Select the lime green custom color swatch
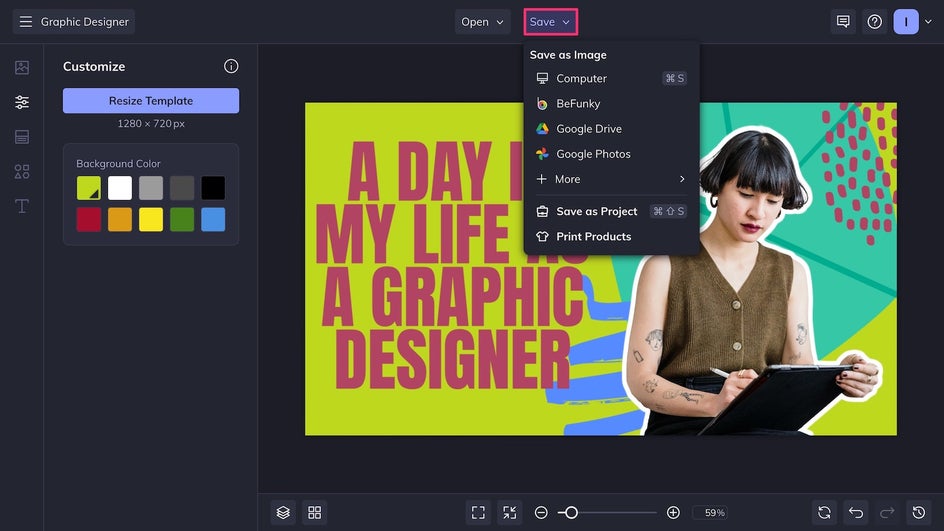 pyautogui.click(x=88, y=188)
